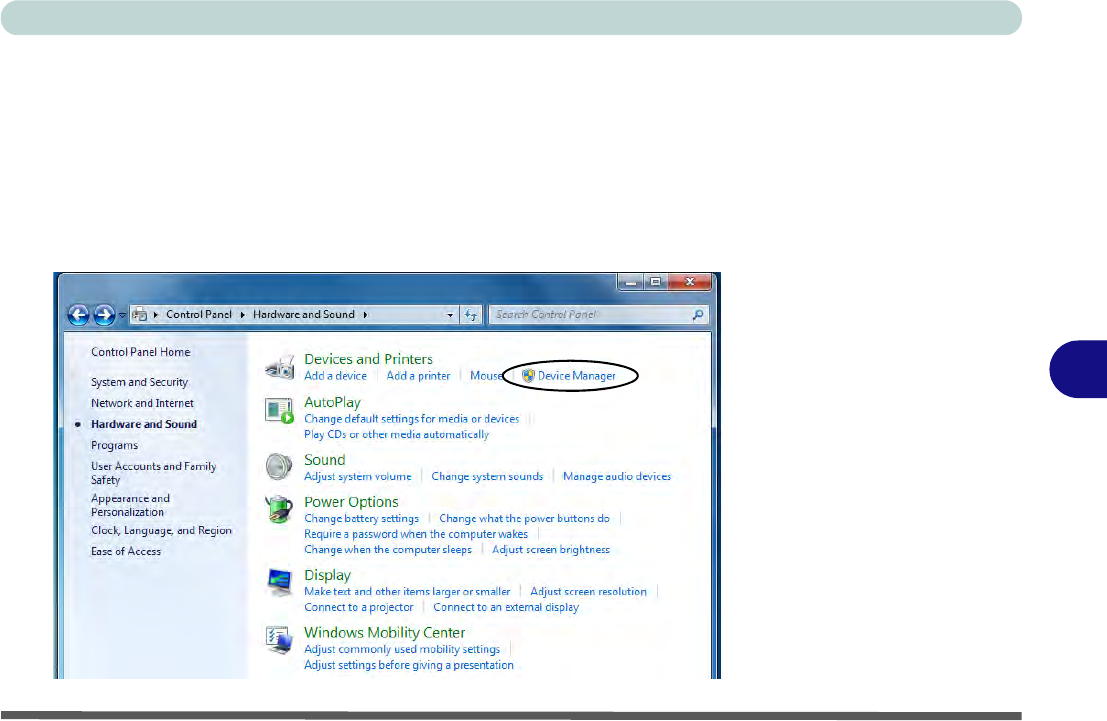Open Programs category in sidebar
1107x721 pixels.
pyautogui.click(x=114, y=446)
